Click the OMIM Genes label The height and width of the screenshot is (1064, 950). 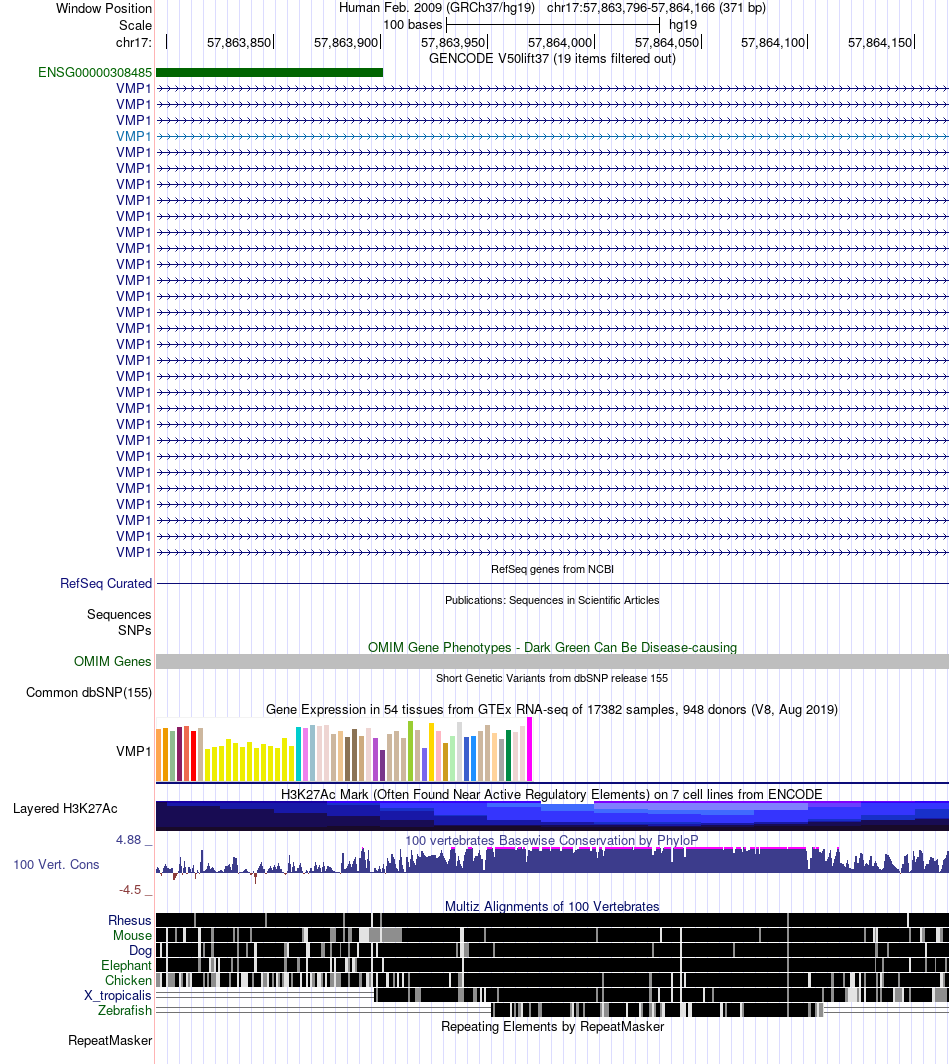tap(113, 662)
